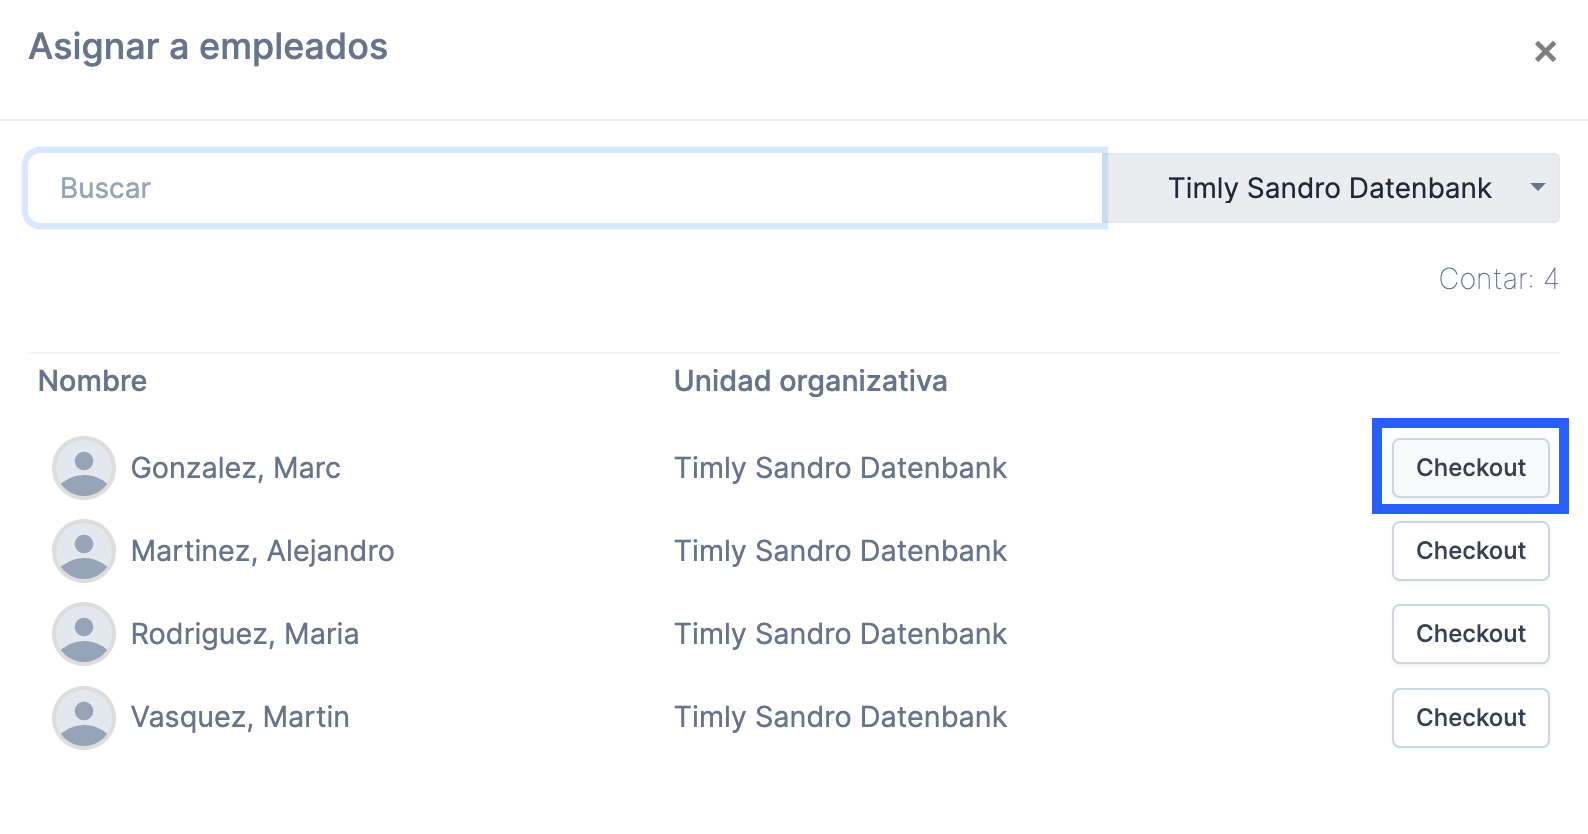Open the Timly Sandro Datenbank dropdown

(x=1334, y=188)
